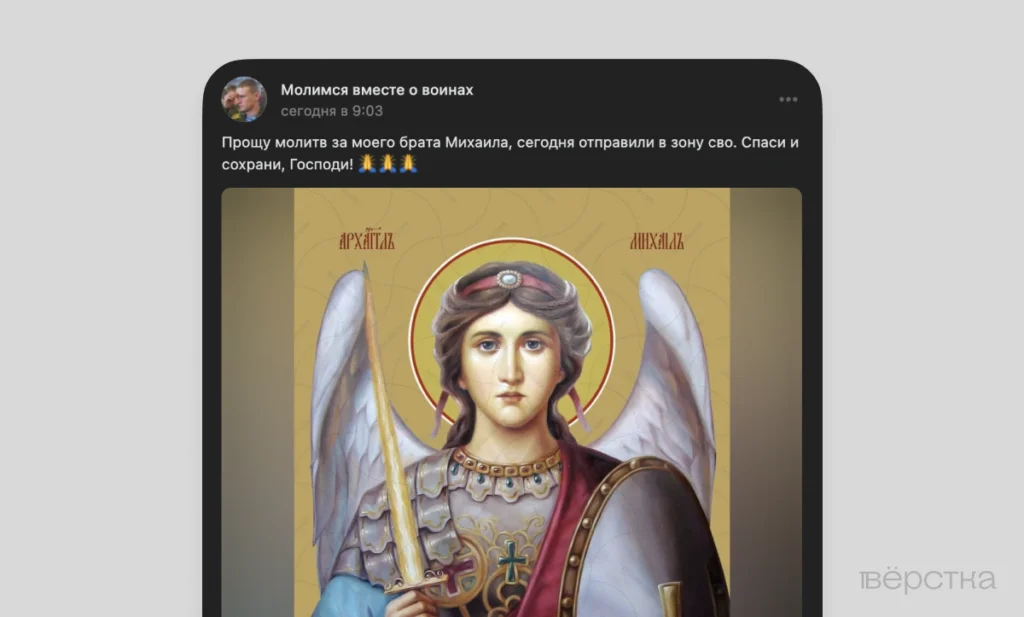This screenshot has height=617, width=1024.
Task: Click the post text about brother Михаил
Action: pyautogui.click(x=510, y=153)
